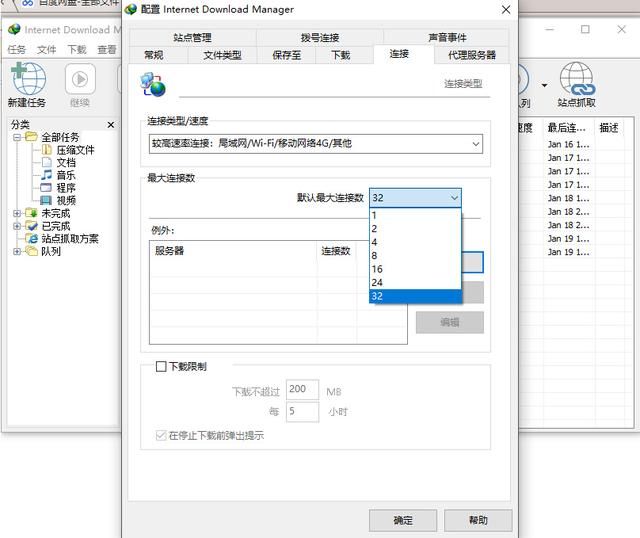Select the 程序 category icon

click(46, 188)
